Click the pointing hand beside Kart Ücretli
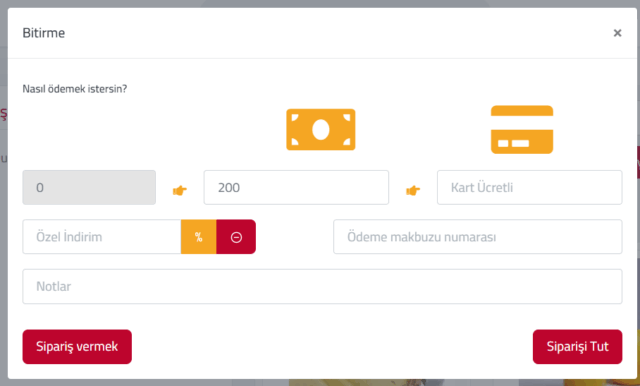 413,190
